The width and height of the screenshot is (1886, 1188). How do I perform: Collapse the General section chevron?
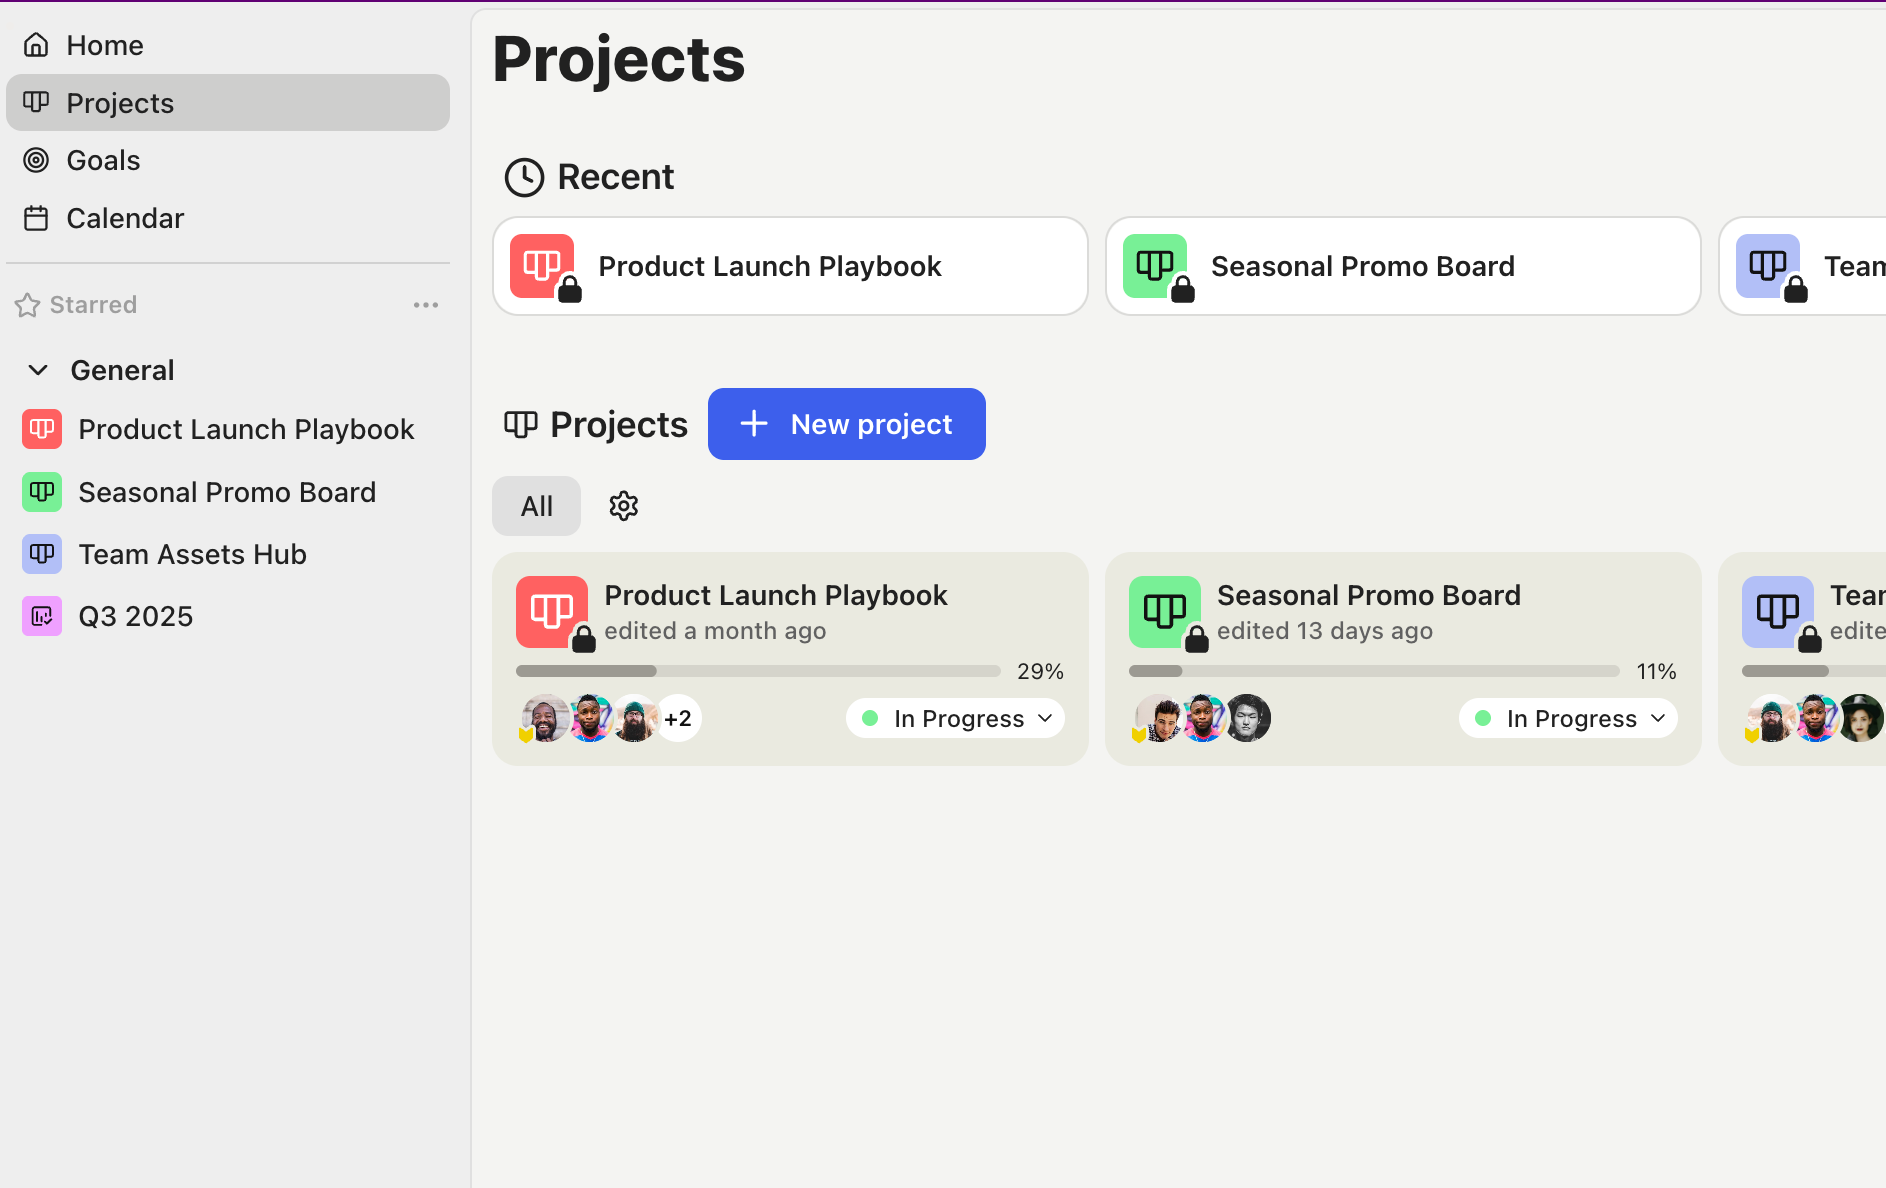(38, 370)
